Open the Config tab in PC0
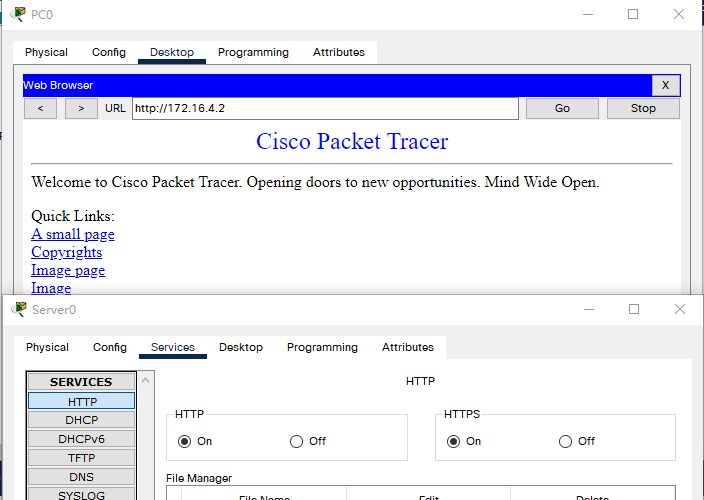 (x=109, y=53)
